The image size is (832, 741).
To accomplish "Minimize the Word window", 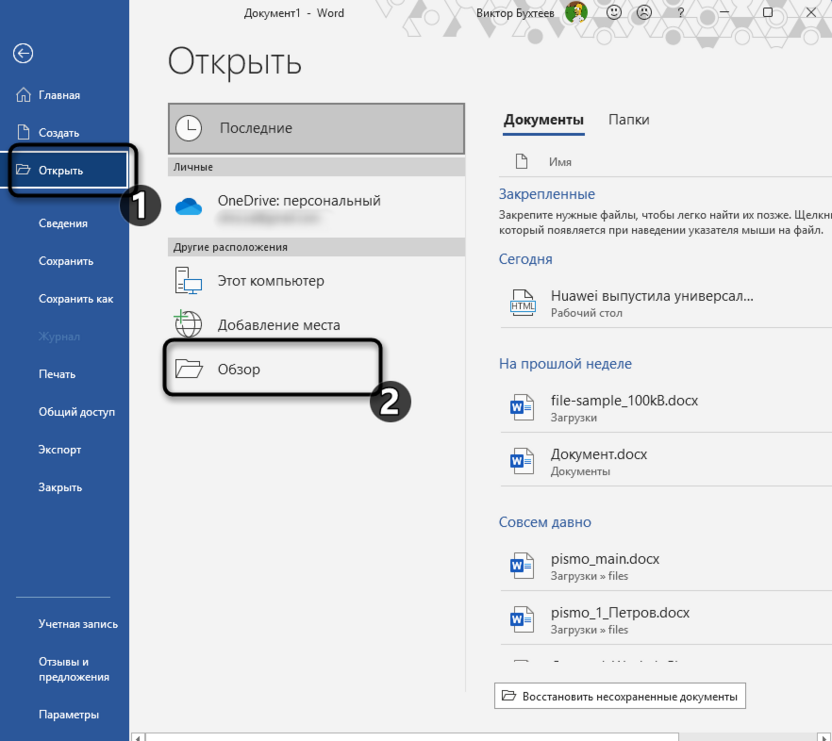I will point(724,12).
